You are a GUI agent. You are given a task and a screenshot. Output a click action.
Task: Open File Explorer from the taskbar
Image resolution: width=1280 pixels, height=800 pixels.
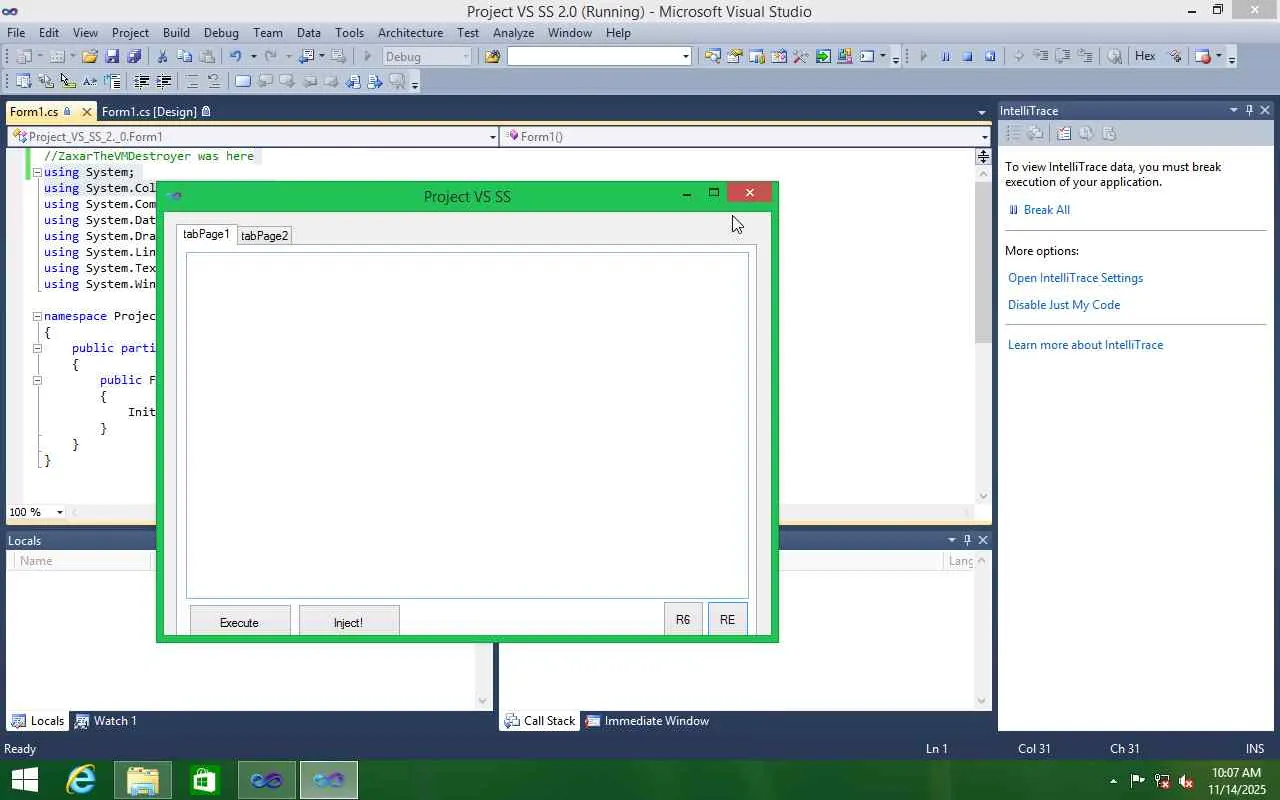143,780
